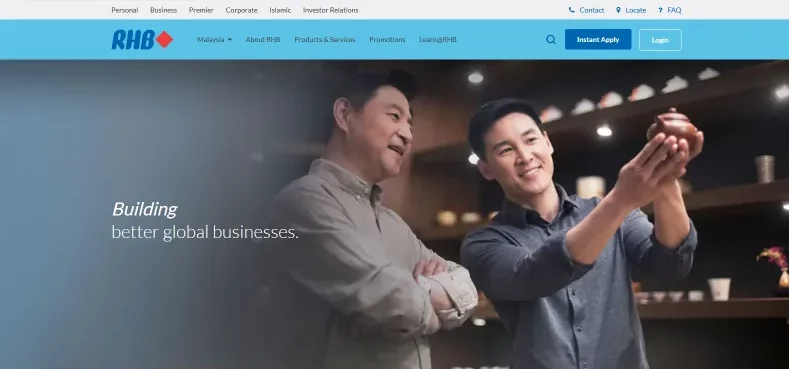Image resolution: width=789 pixels, height=369 pixels.
Task: Expand the Malaysia country dropdown
Action: pyautogui.click(x=214, y=40)
